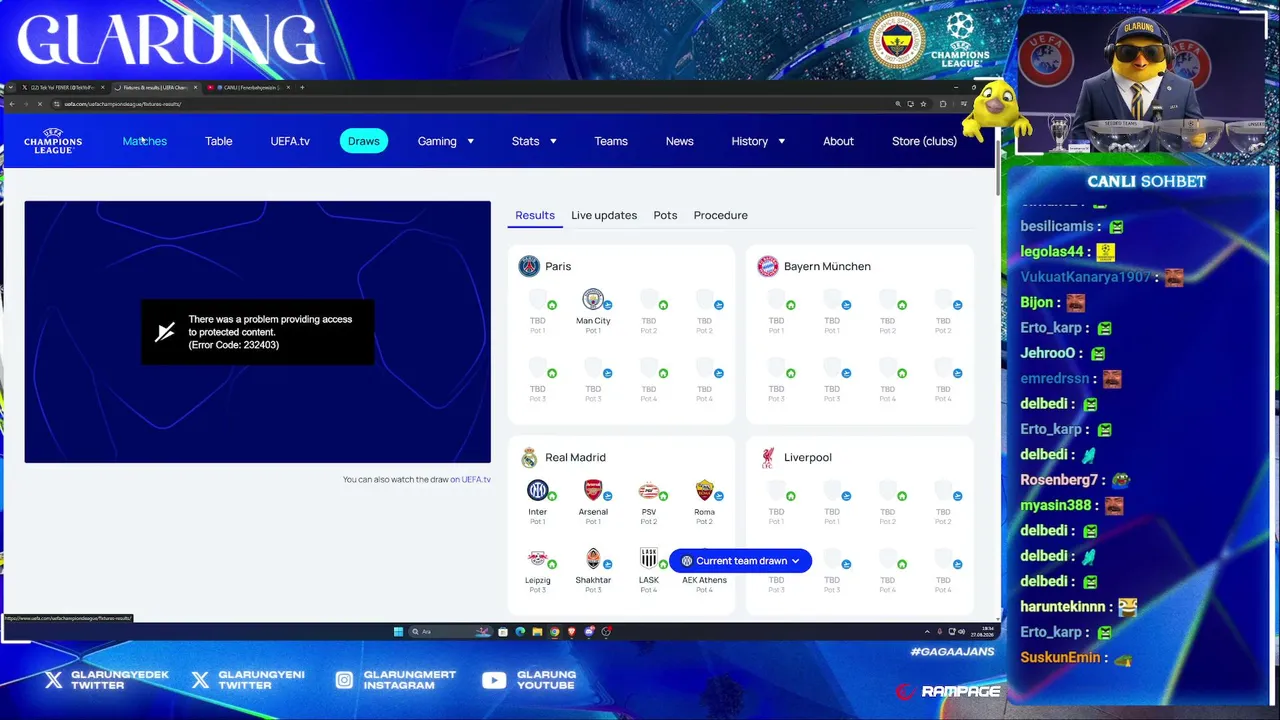
Task: Click the Bayern München team name heading
Action: [x=827, y=266]
